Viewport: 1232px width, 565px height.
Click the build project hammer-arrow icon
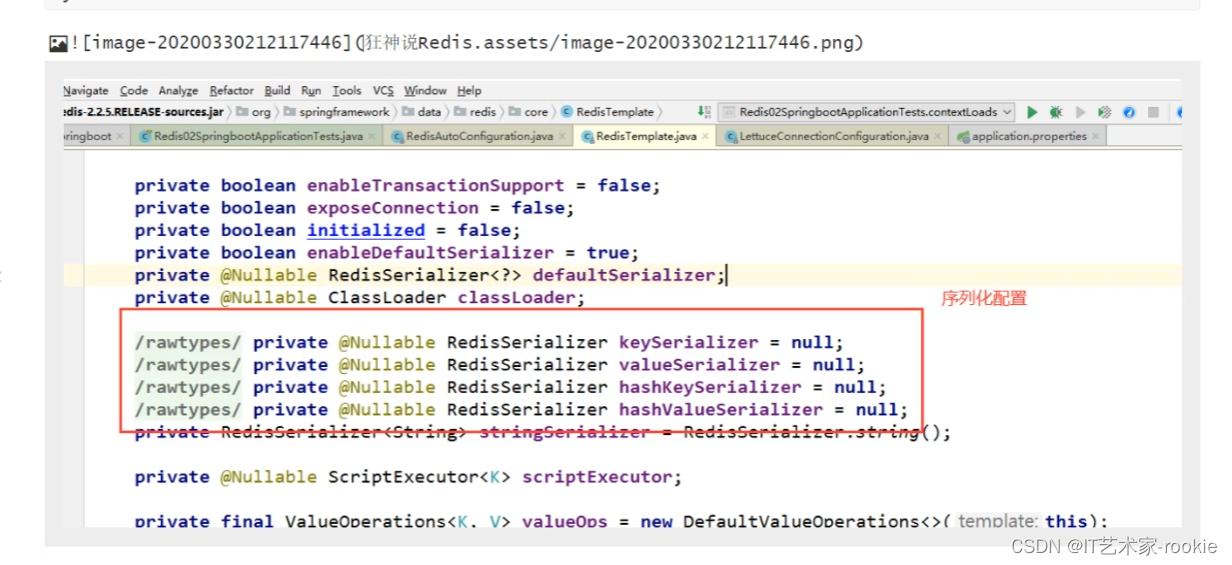[704, 112]
